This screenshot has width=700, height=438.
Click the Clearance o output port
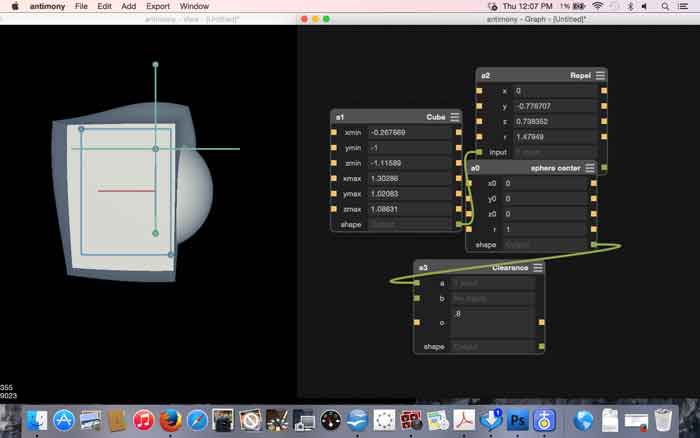coord(542,322)
